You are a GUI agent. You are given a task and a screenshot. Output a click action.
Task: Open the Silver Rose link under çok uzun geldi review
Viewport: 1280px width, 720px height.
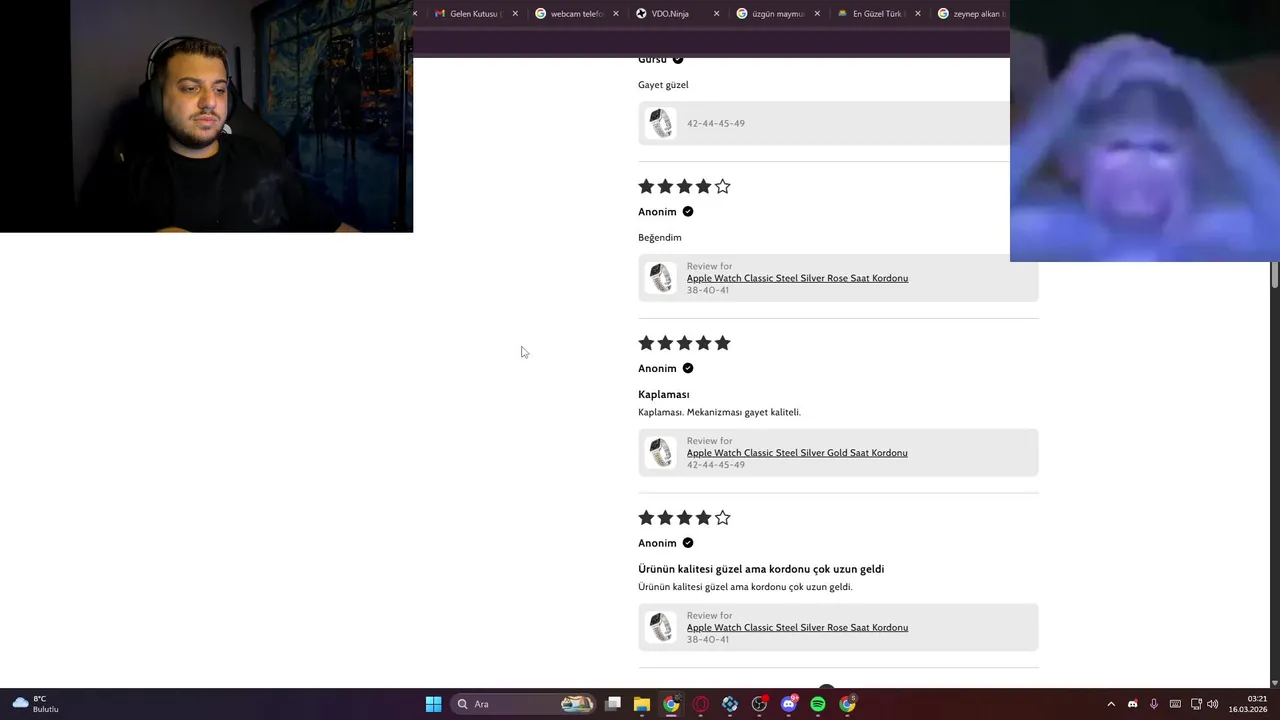tap(797, 628)
